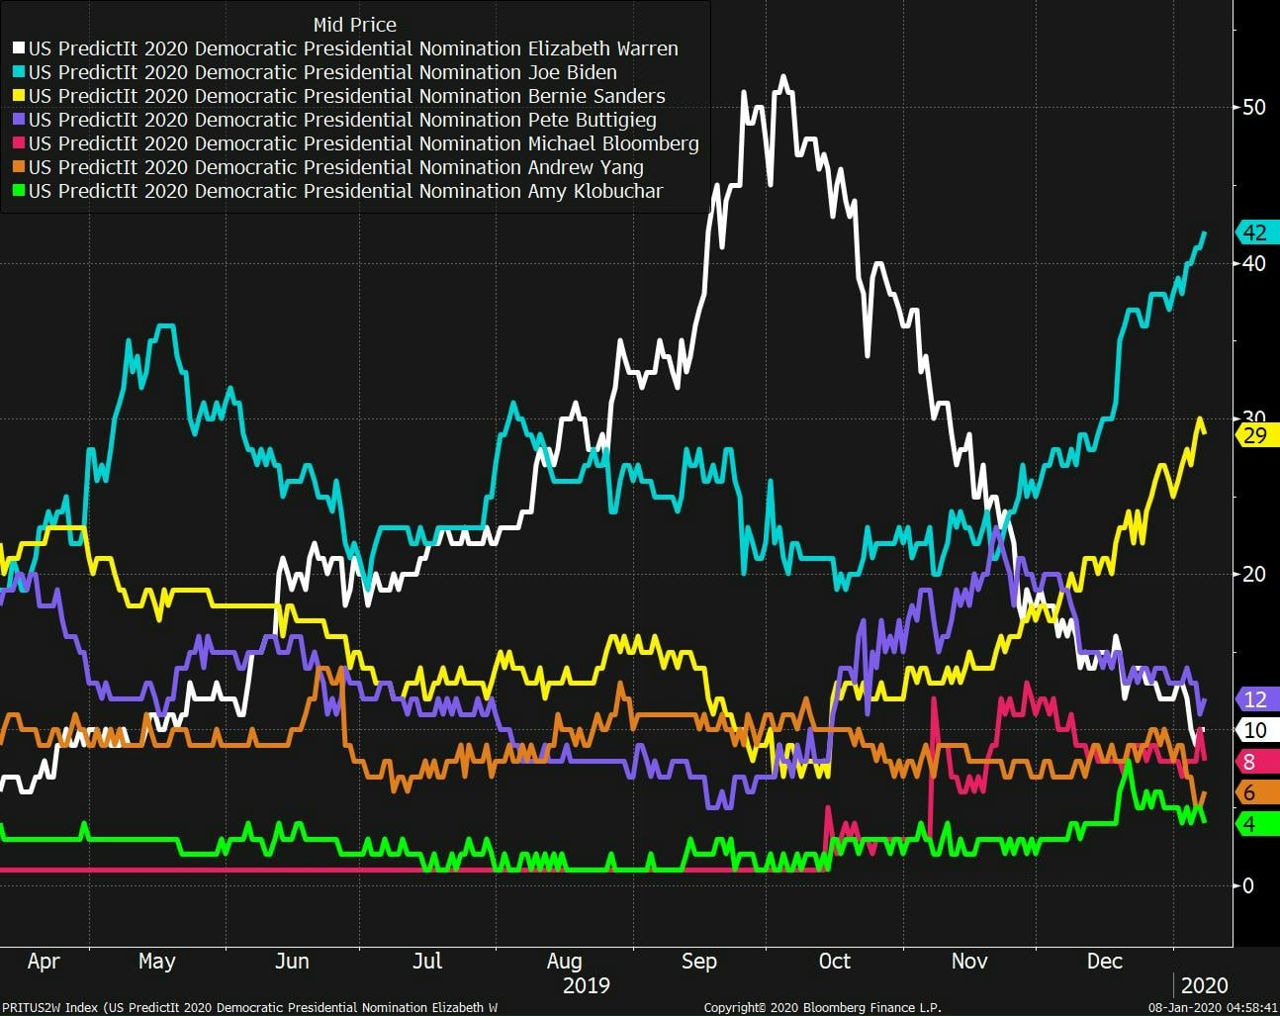Click the cyan Joe Biden legend swatch
The image size is (1280, 1016).
tap(18, 73)
